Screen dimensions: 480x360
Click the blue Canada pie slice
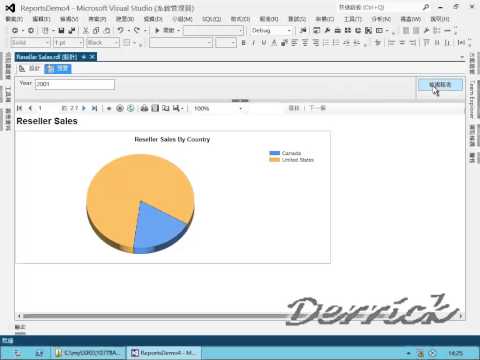157,227
